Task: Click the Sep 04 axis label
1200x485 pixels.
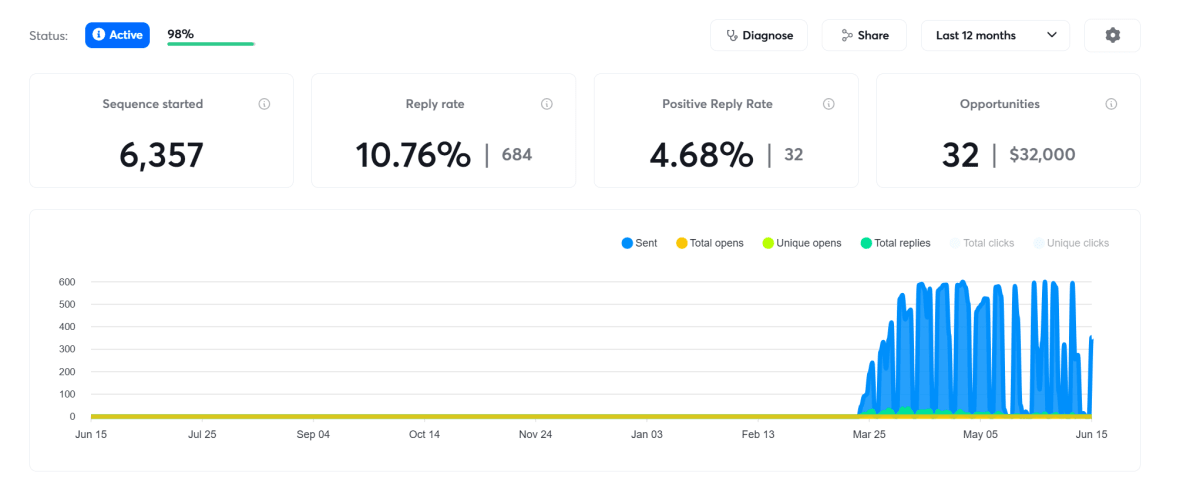Action: pos(313,435)
